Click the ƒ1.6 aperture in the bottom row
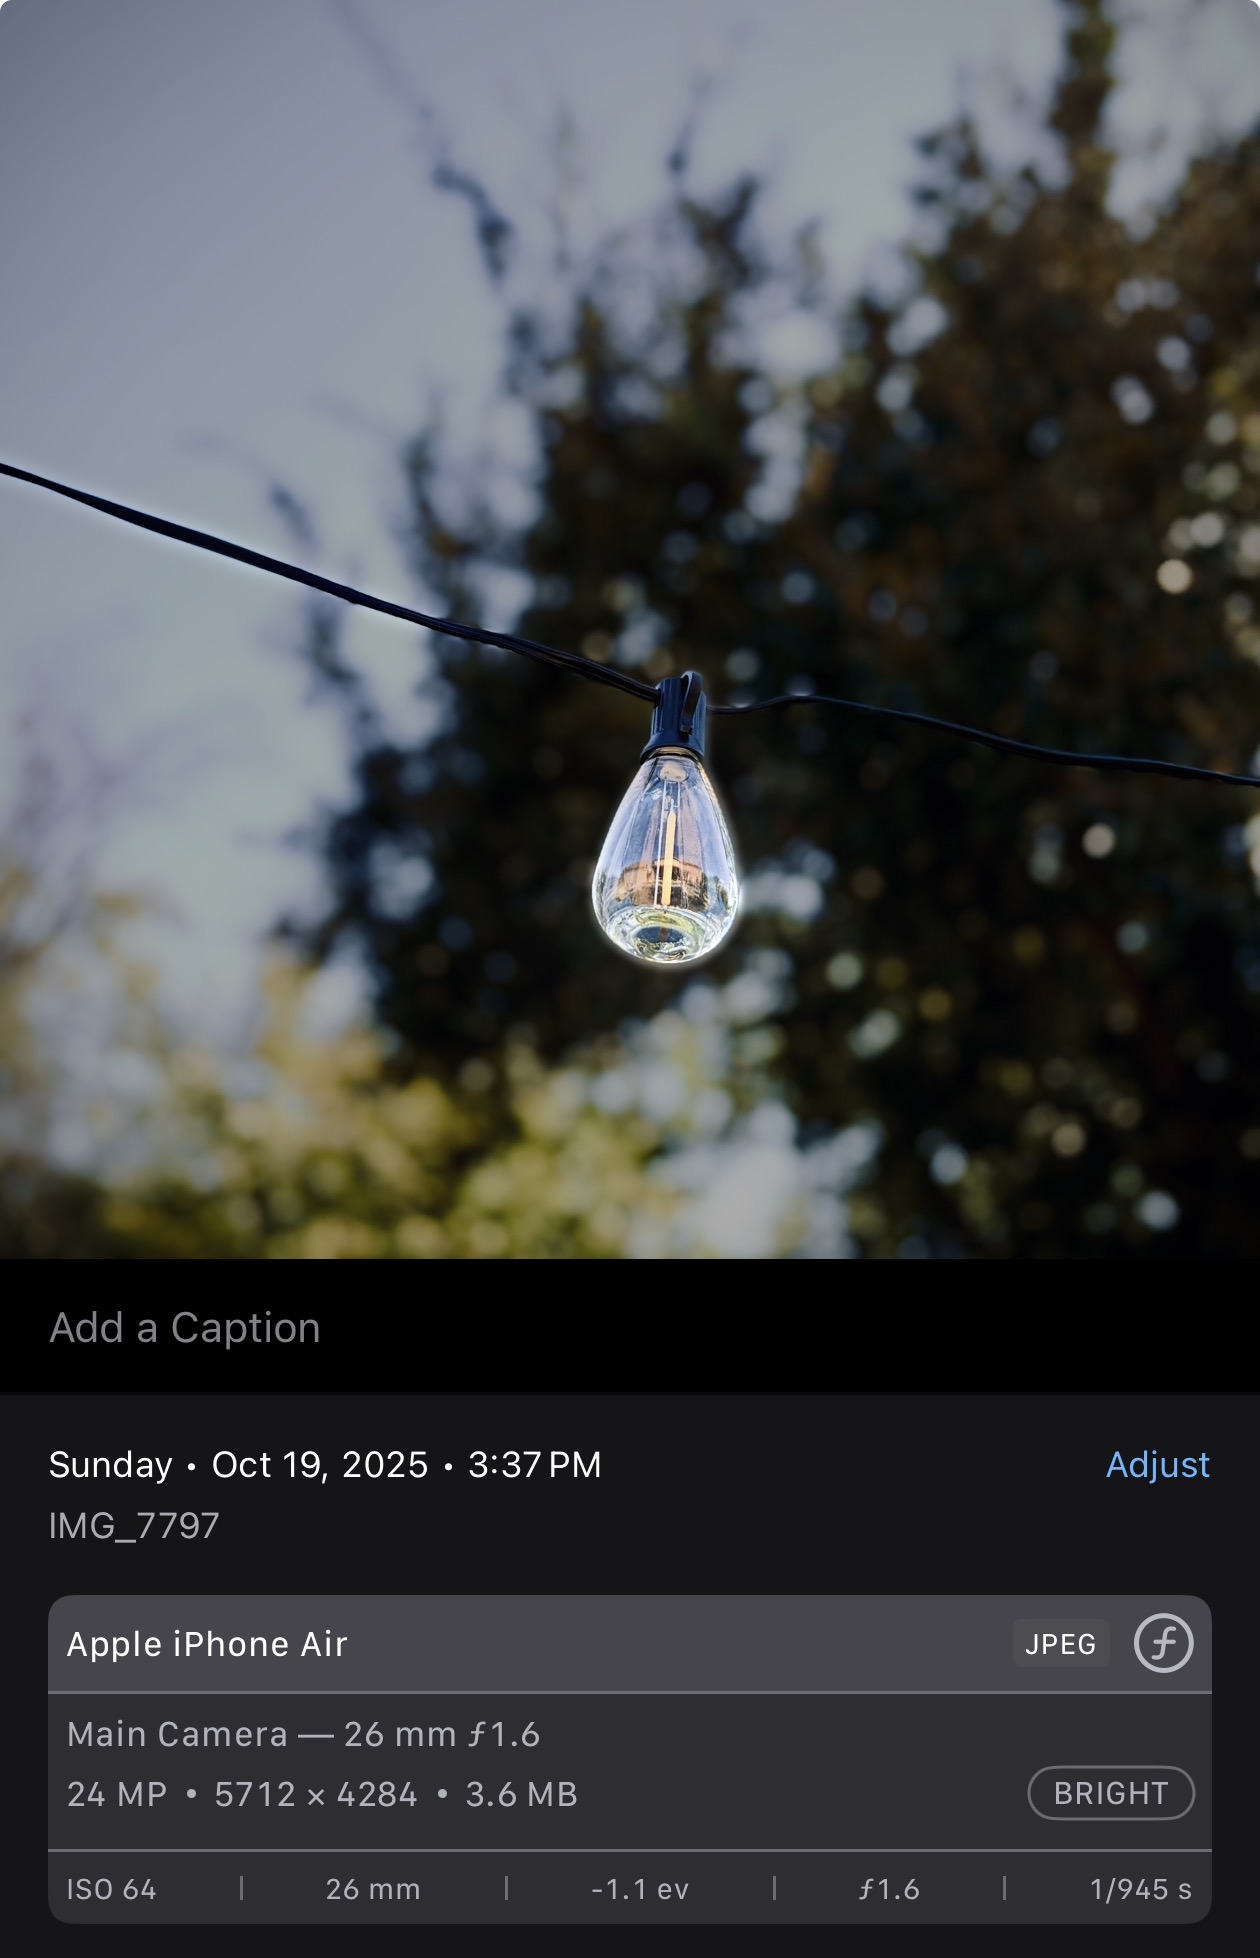This screenshot has height=1958, width=1260. click(x=889, y=1889)
